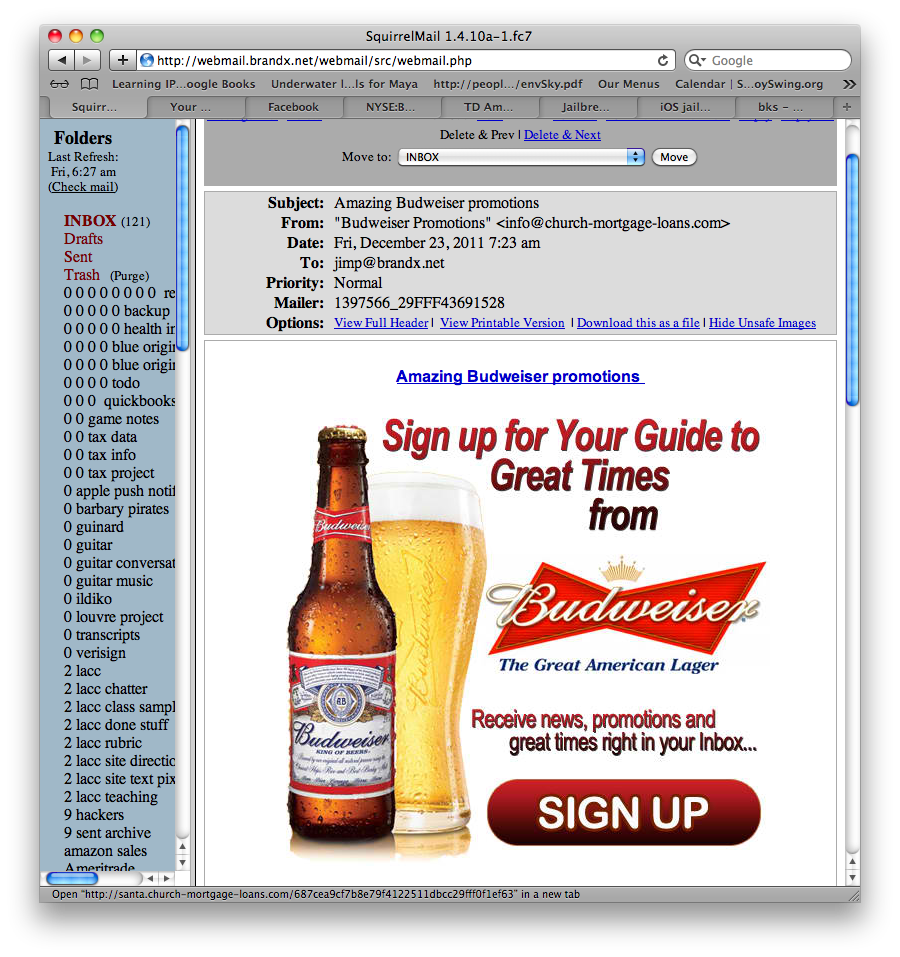The height and width of the screenshot is (957, 900).
Task: Switch to the iOS jail... tab
Action: pyautogui.click(x=685, y=107)
